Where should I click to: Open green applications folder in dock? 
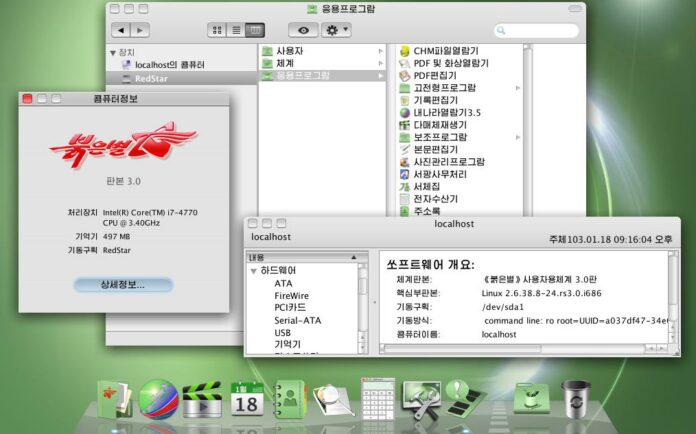point(532,398)
